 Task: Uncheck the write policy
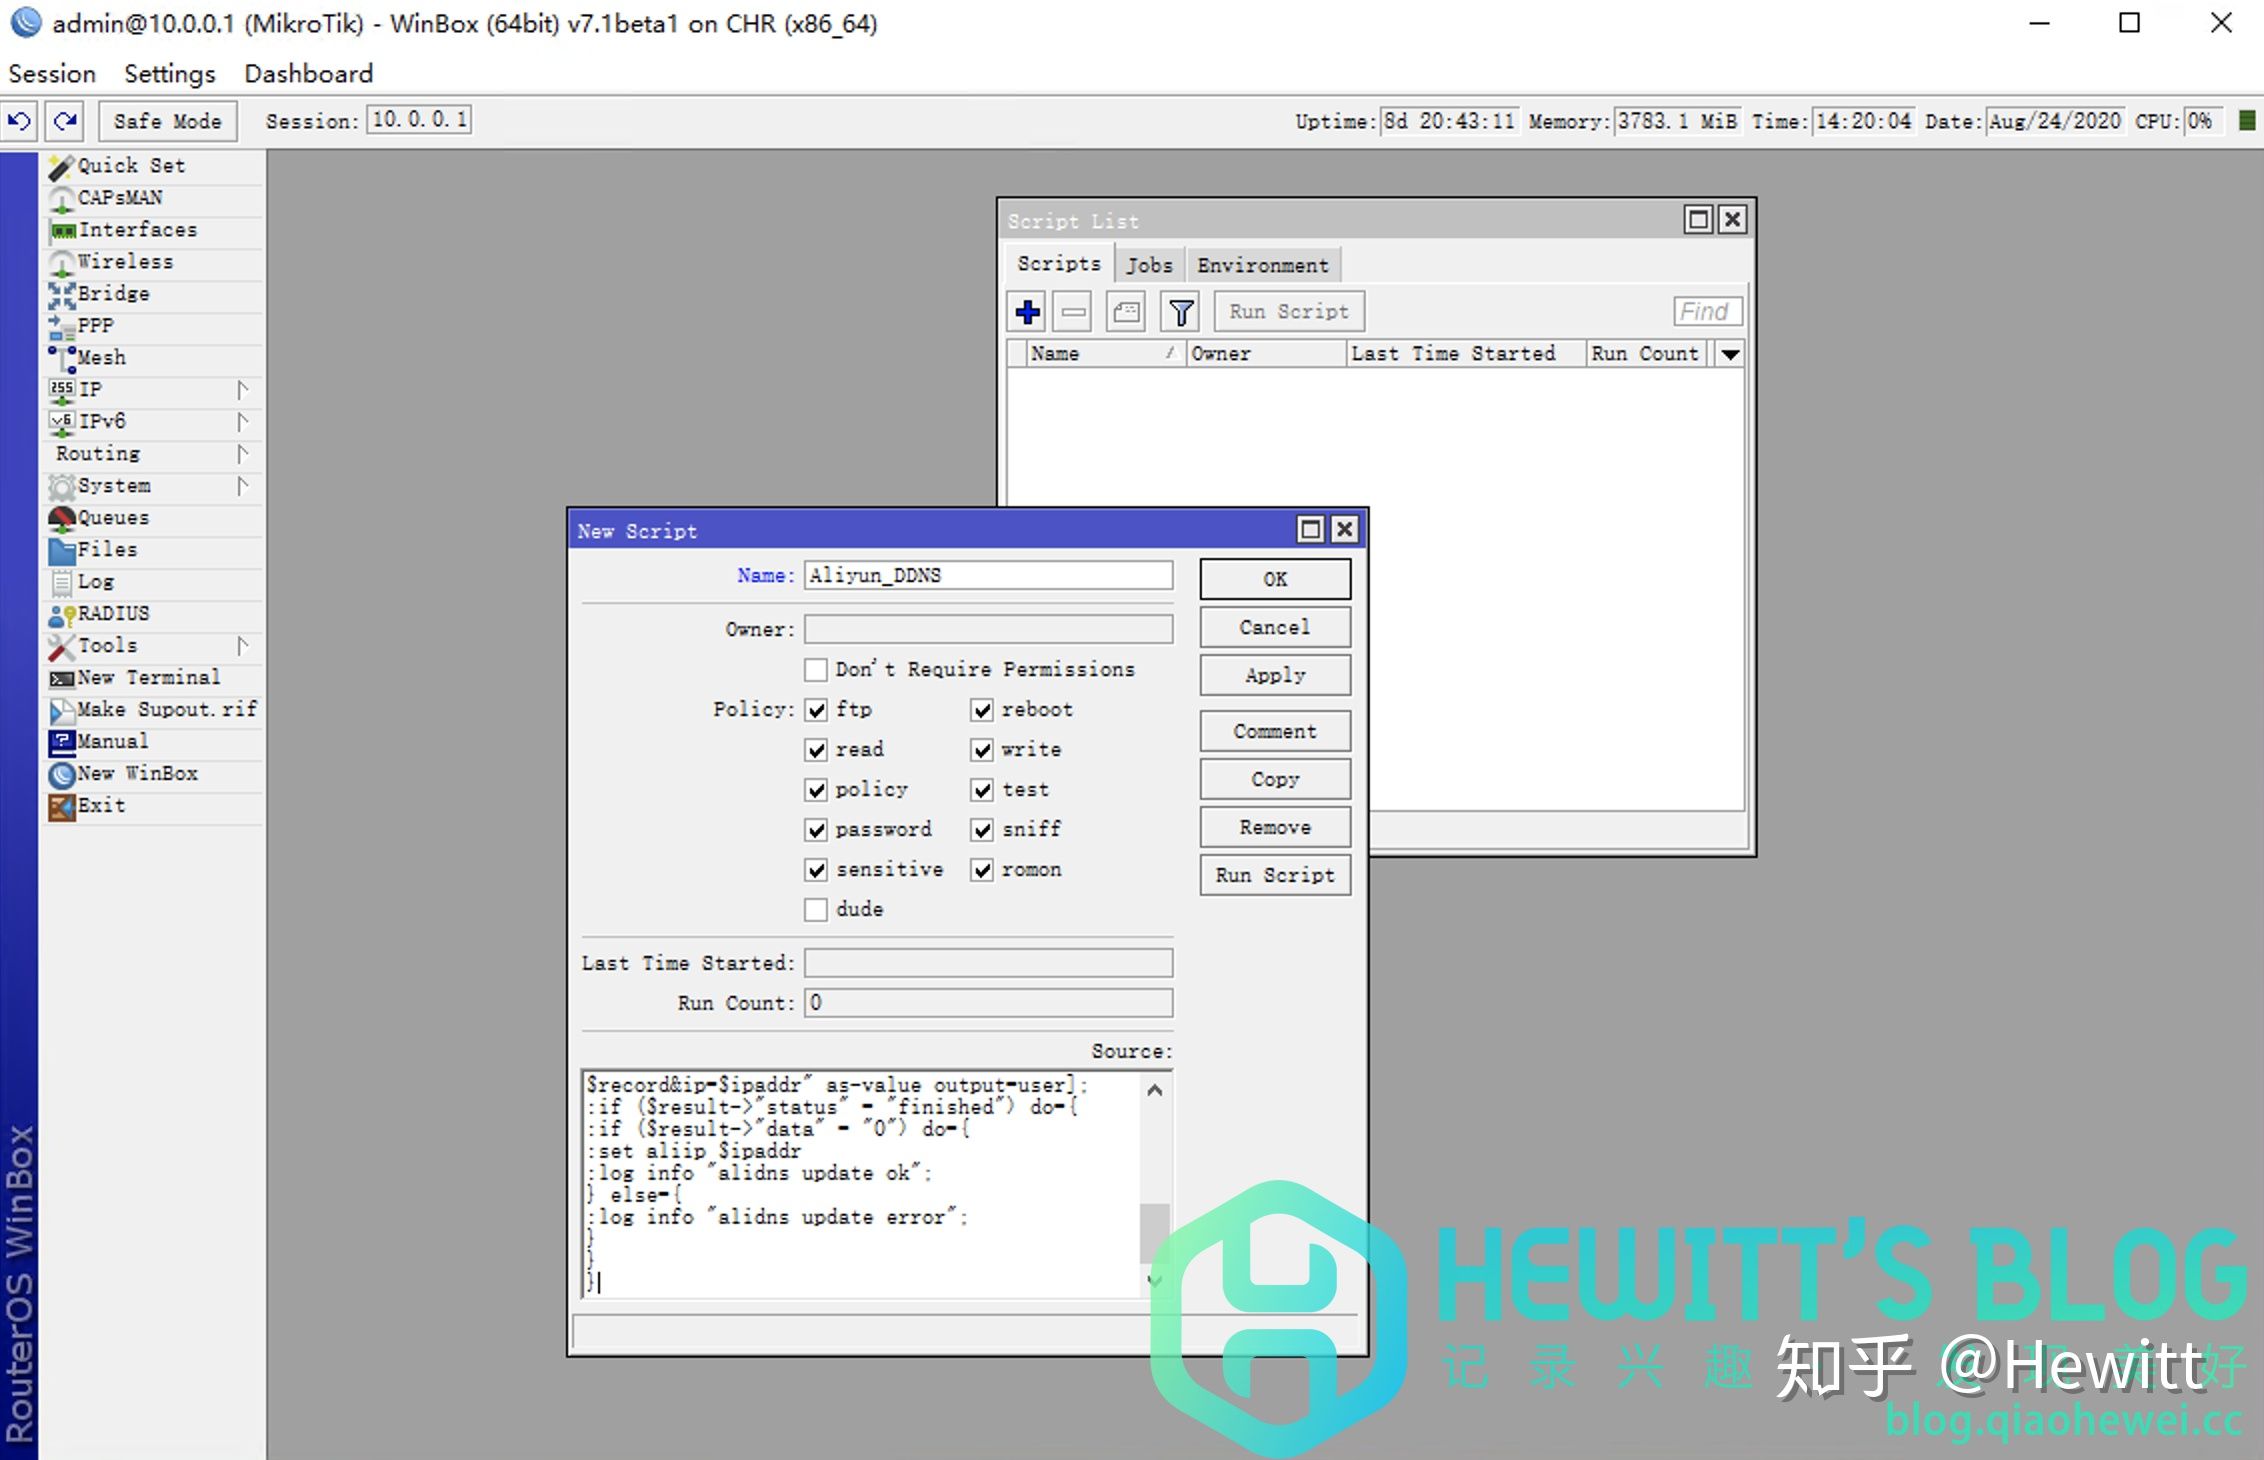pyautogui.click(x=982, y=750)
